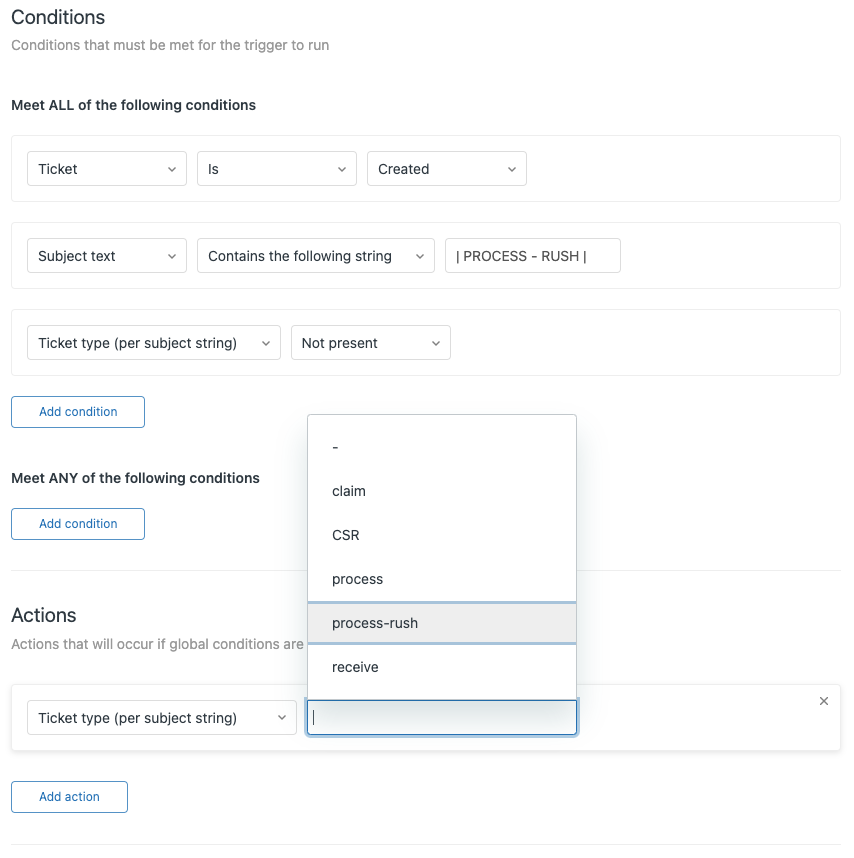Click the Add action button
This screenshot has height=858, width=854.
tap(69, 797)
